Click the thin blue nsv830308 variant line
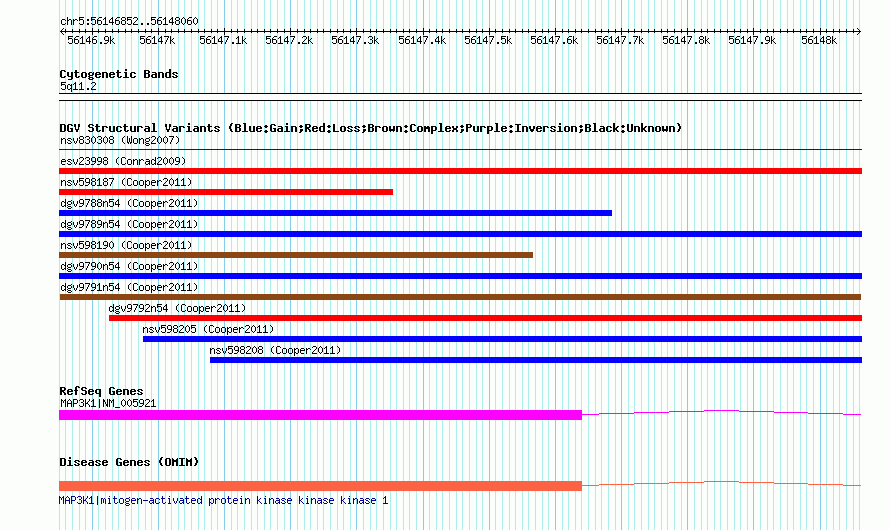890x530 pixels. coord(460,150)
